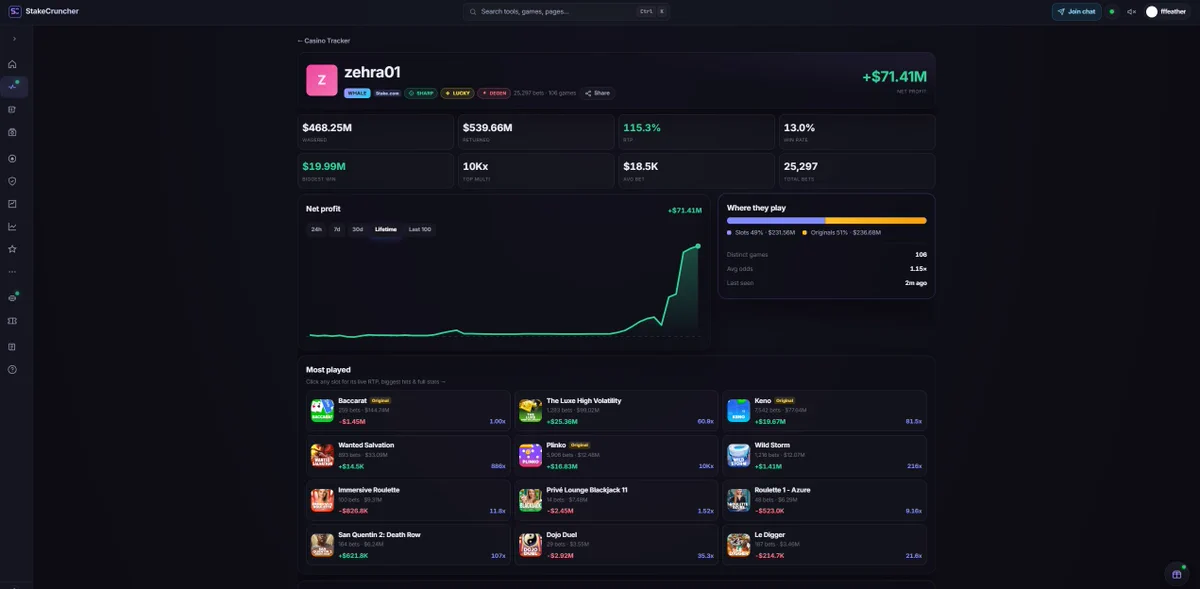Open the sidebar record-circle icon
The height and width of the screenshot is (589, 1200).
click(x=12, y=158)
